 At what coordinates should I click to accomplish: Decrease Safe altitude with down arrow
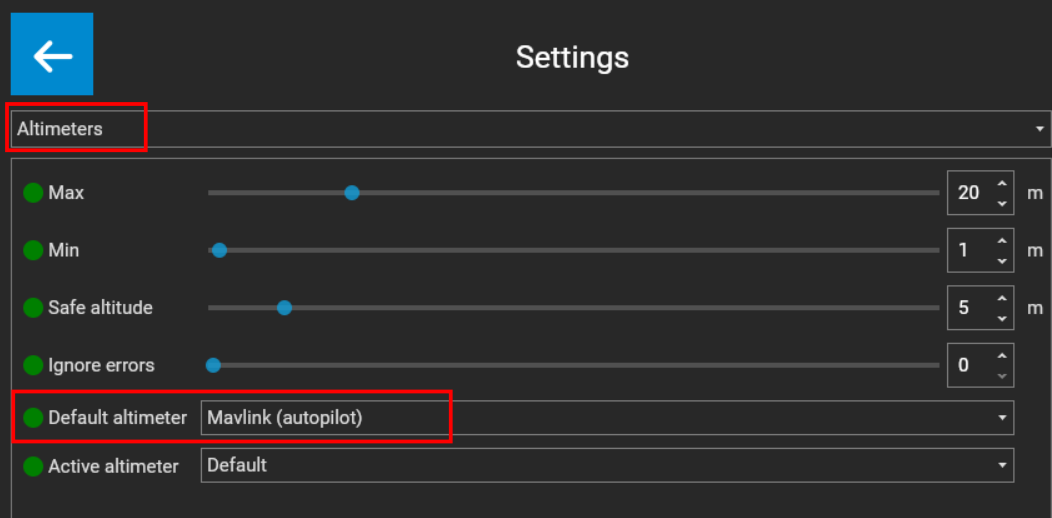pyautogui.click(x=1002, y=318)
